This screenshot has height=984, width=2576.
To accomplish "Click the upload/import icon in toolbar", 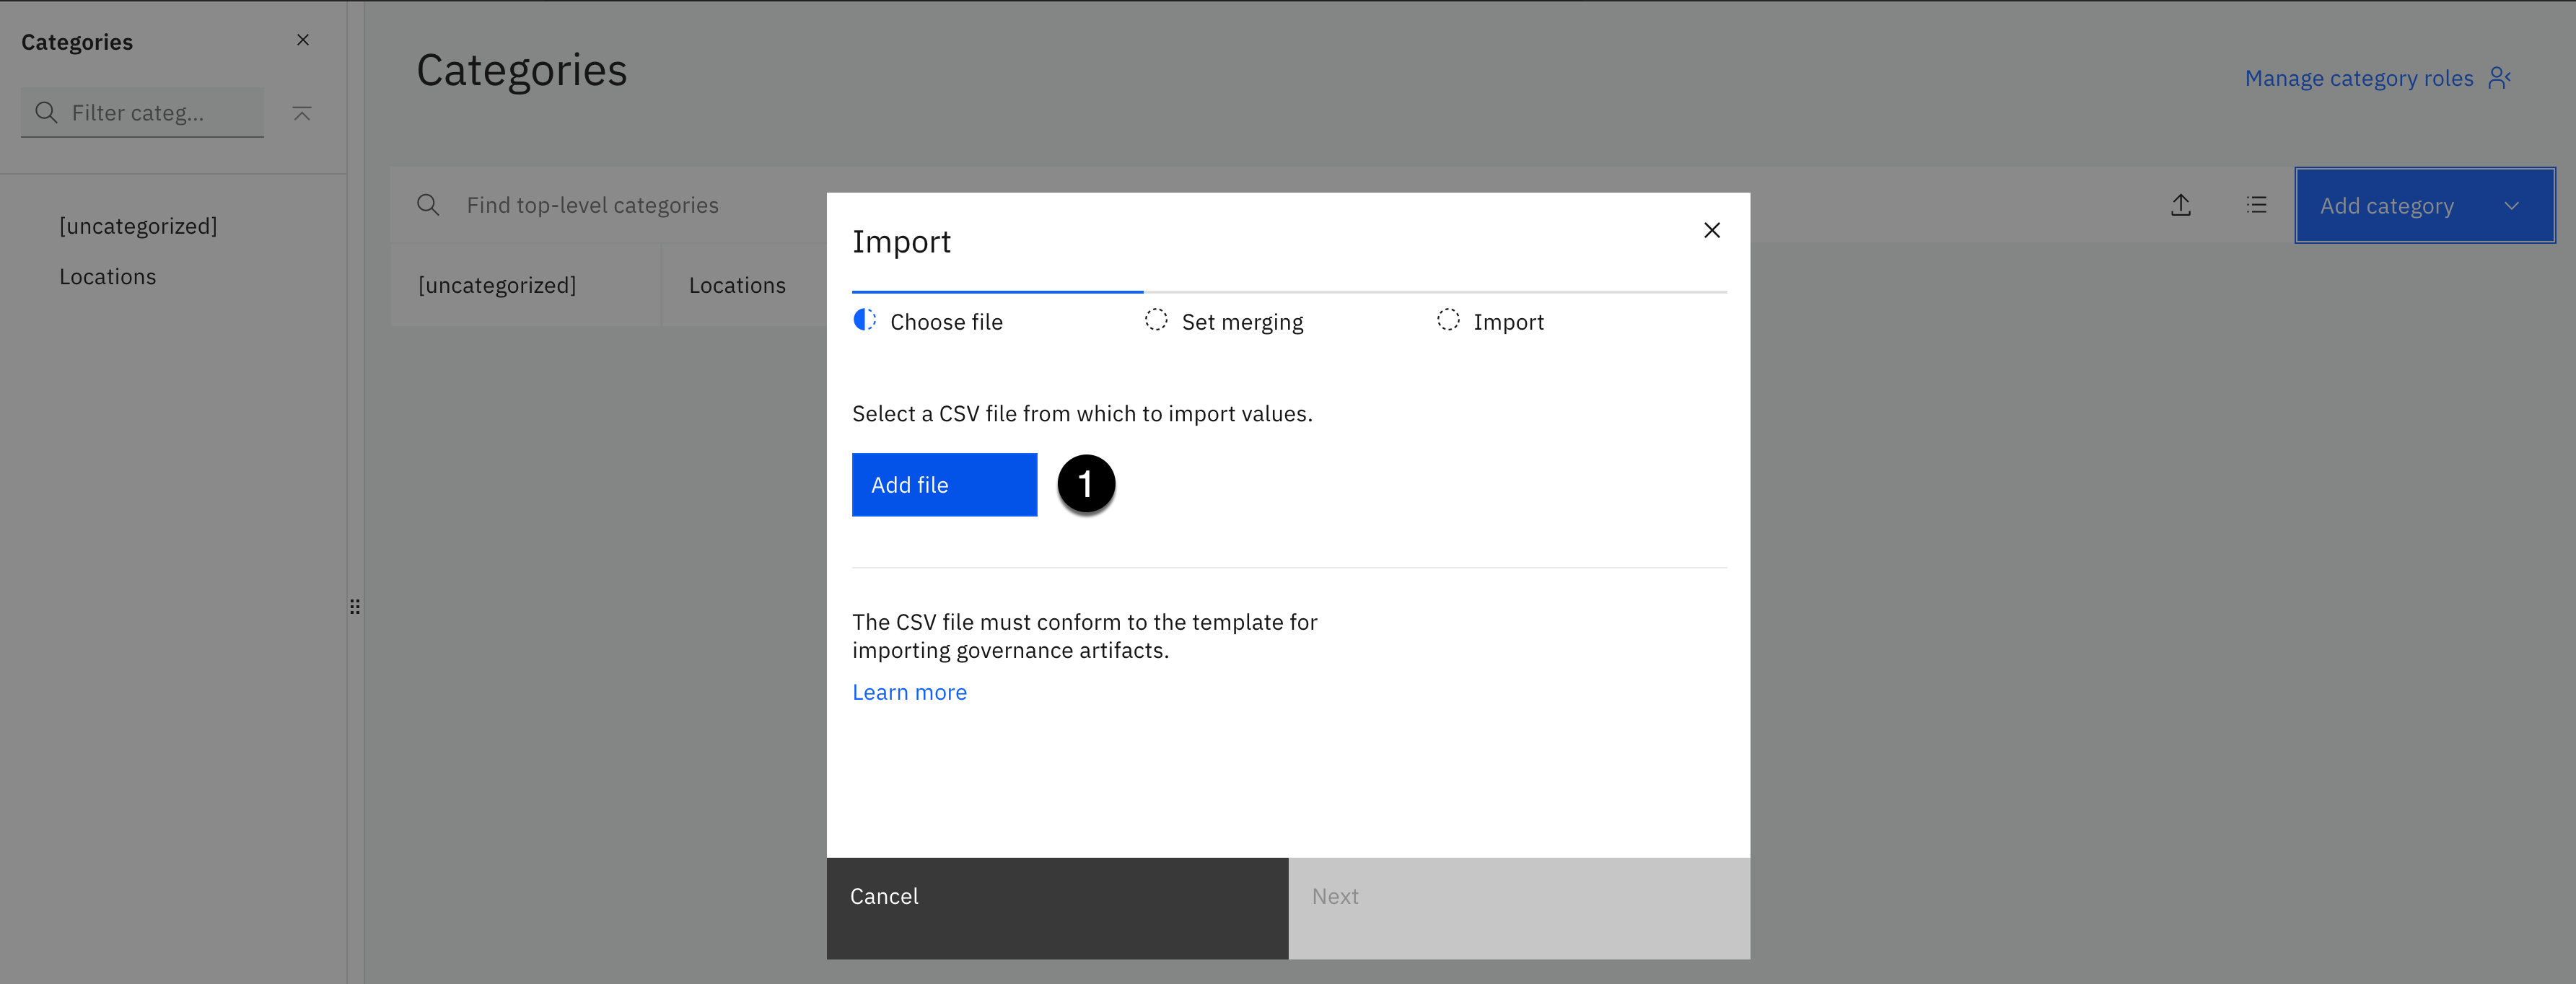I will (2180, 205).
